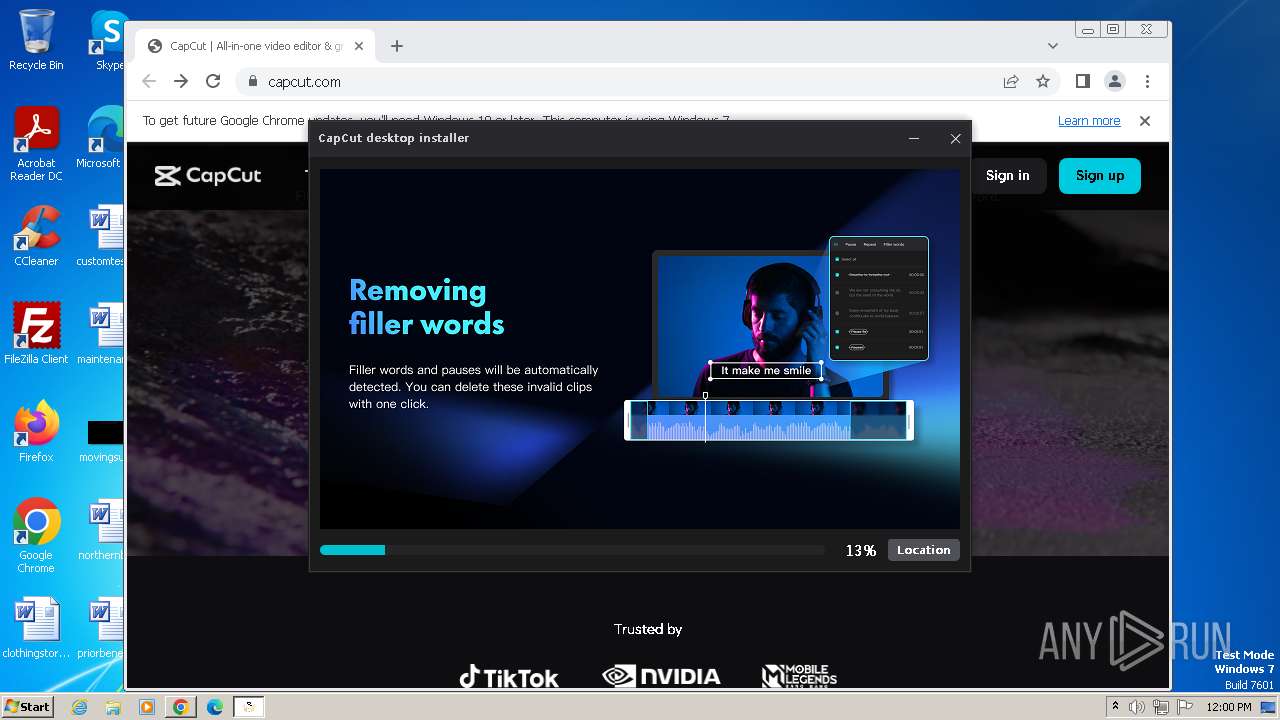Click Sign in on the CapCut page
Screen dimensions: 1280x720
pos(1007,175)
